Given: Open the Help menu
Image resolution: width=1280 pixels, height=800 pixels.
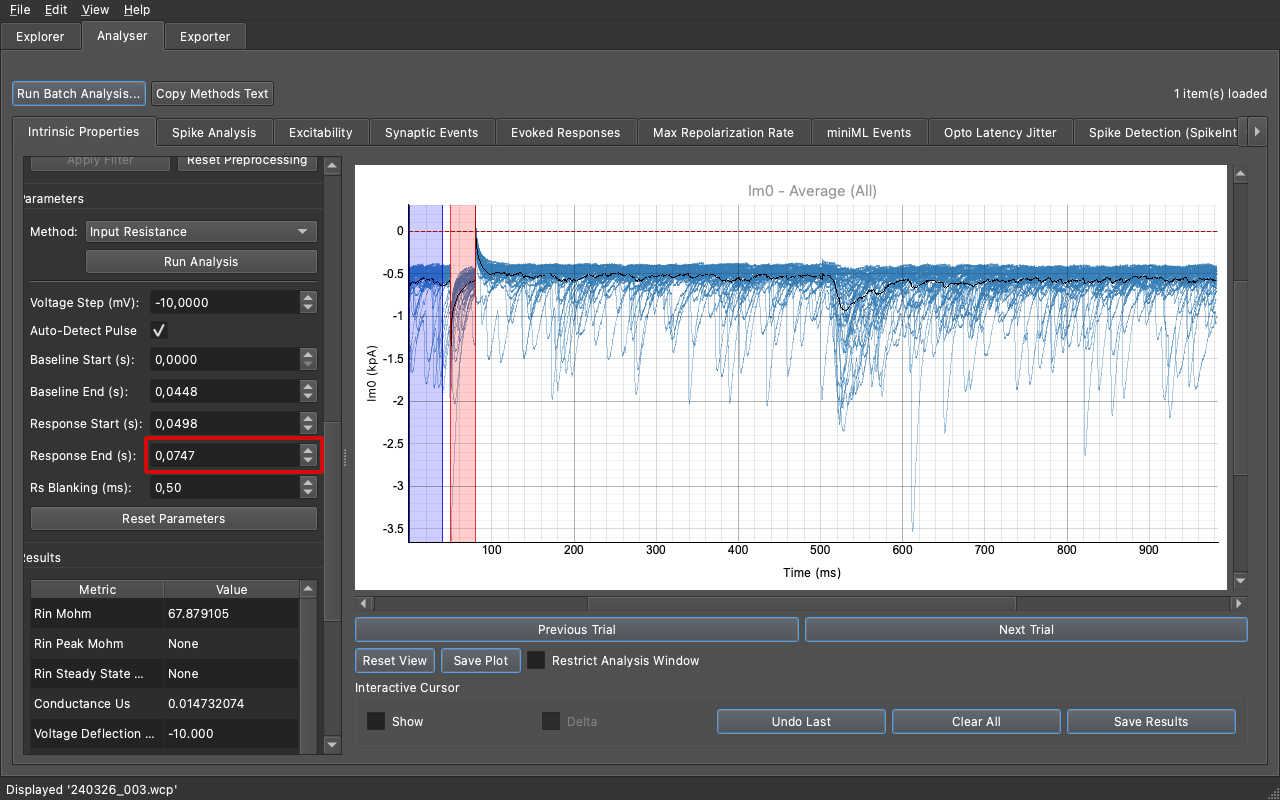Looking at the screenshot, I should (x=137, y=10).
